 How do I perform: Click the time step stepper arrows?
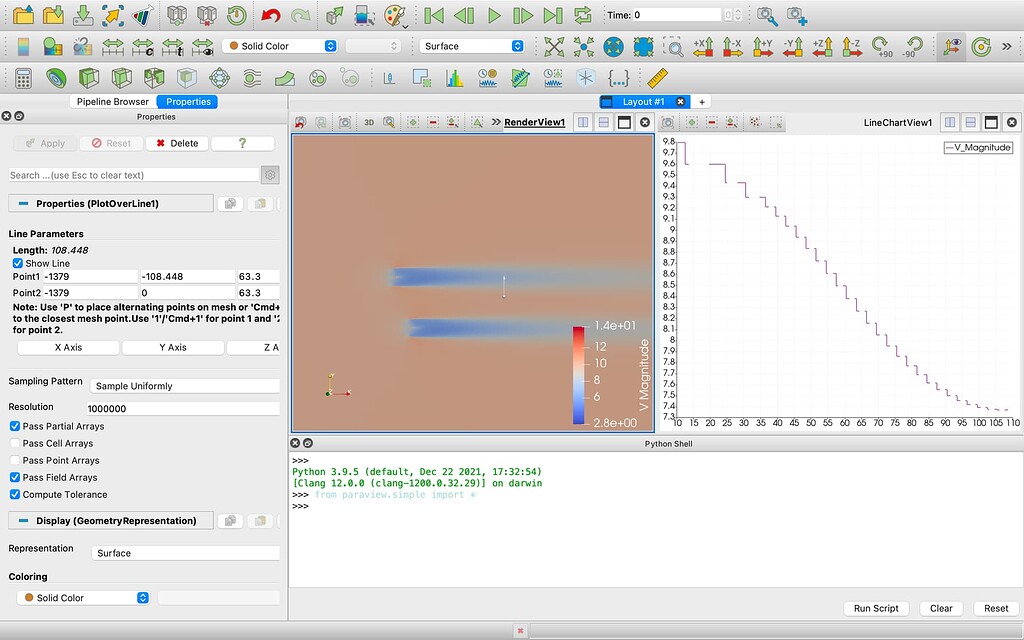point(738,14)
